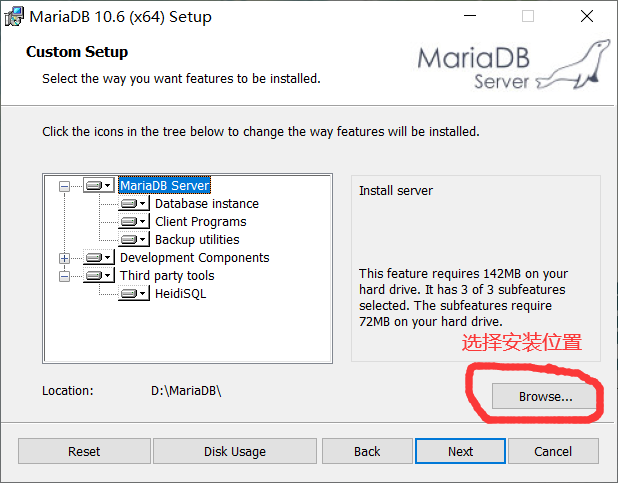Image resolution: width=618 pixels, height=483 pixels.
Task: Select Database instance in feature tree
Action: [207, 203]
